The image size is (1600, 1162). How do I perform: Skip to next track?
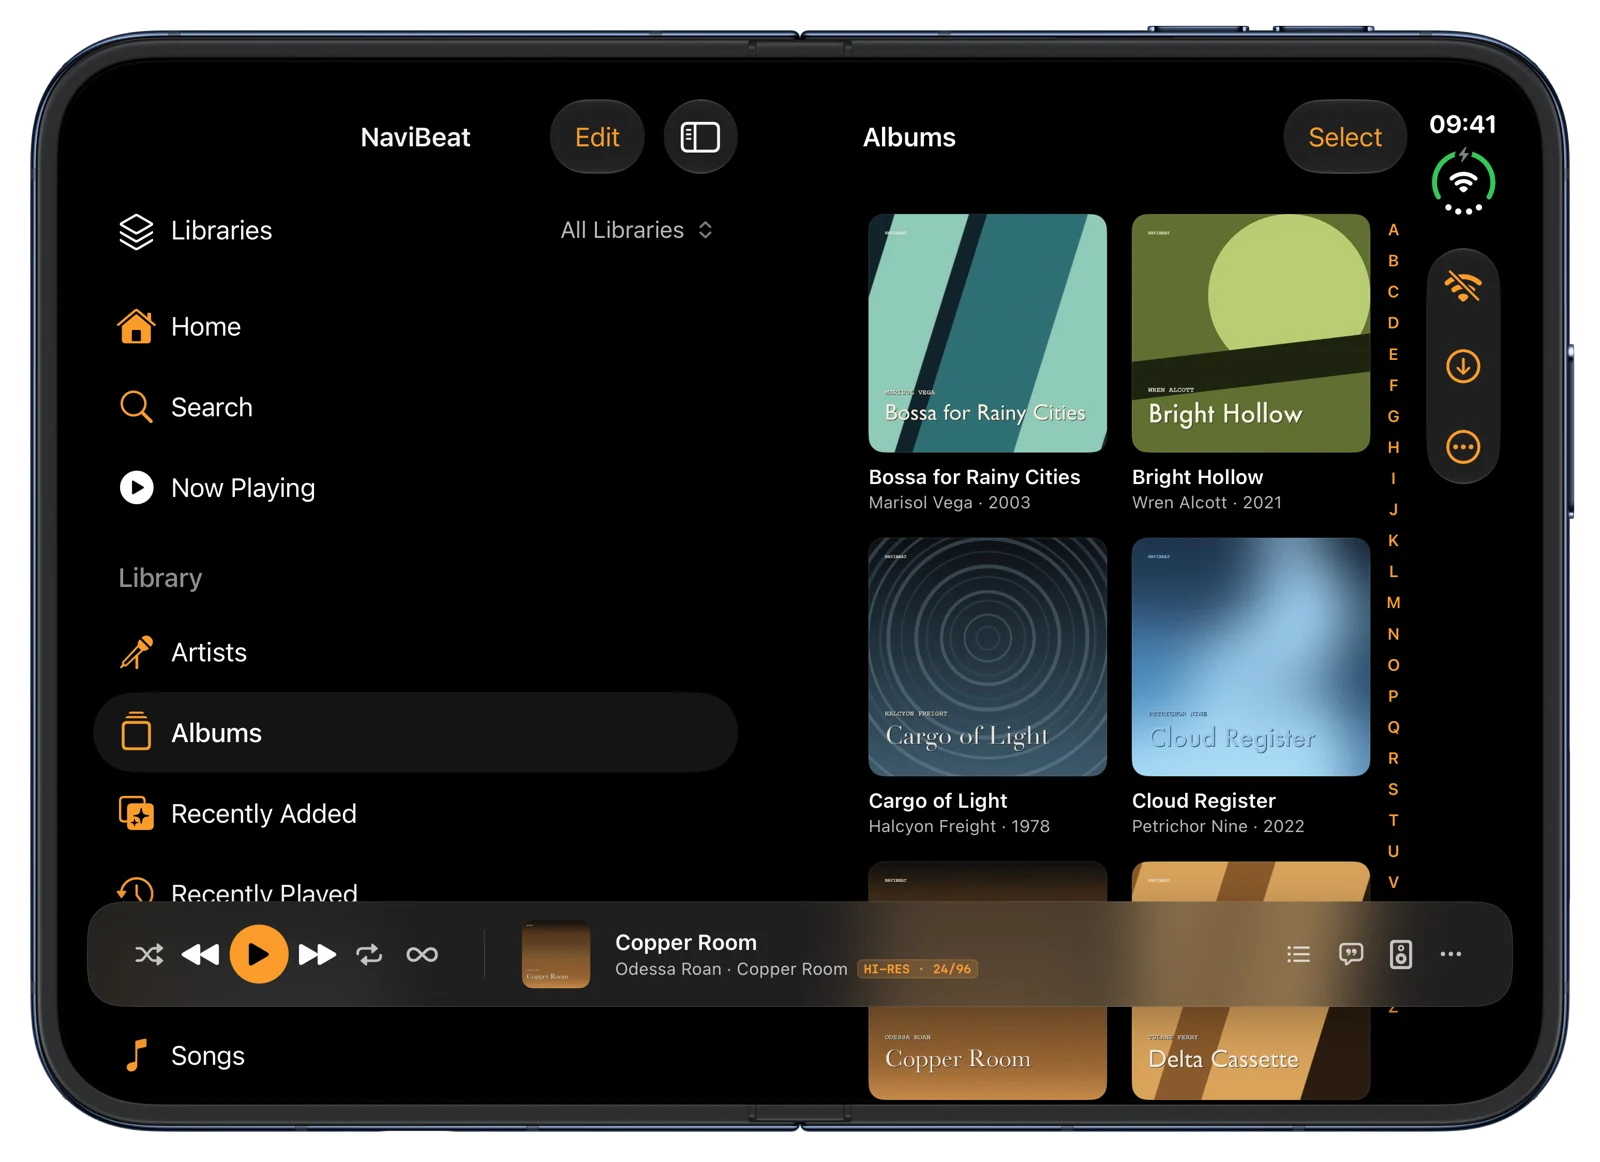[317, 955]
